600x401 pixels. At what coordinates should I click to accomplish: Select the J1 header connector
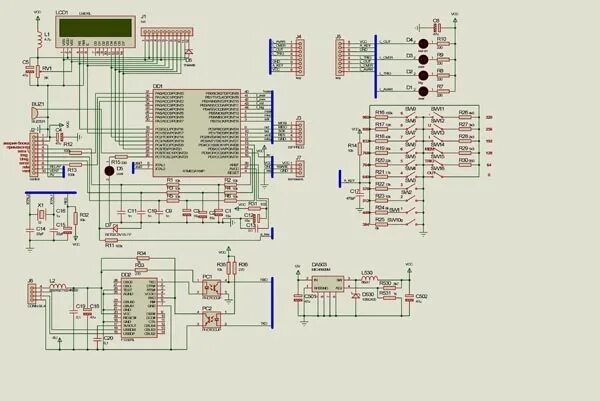coord(166,32)
